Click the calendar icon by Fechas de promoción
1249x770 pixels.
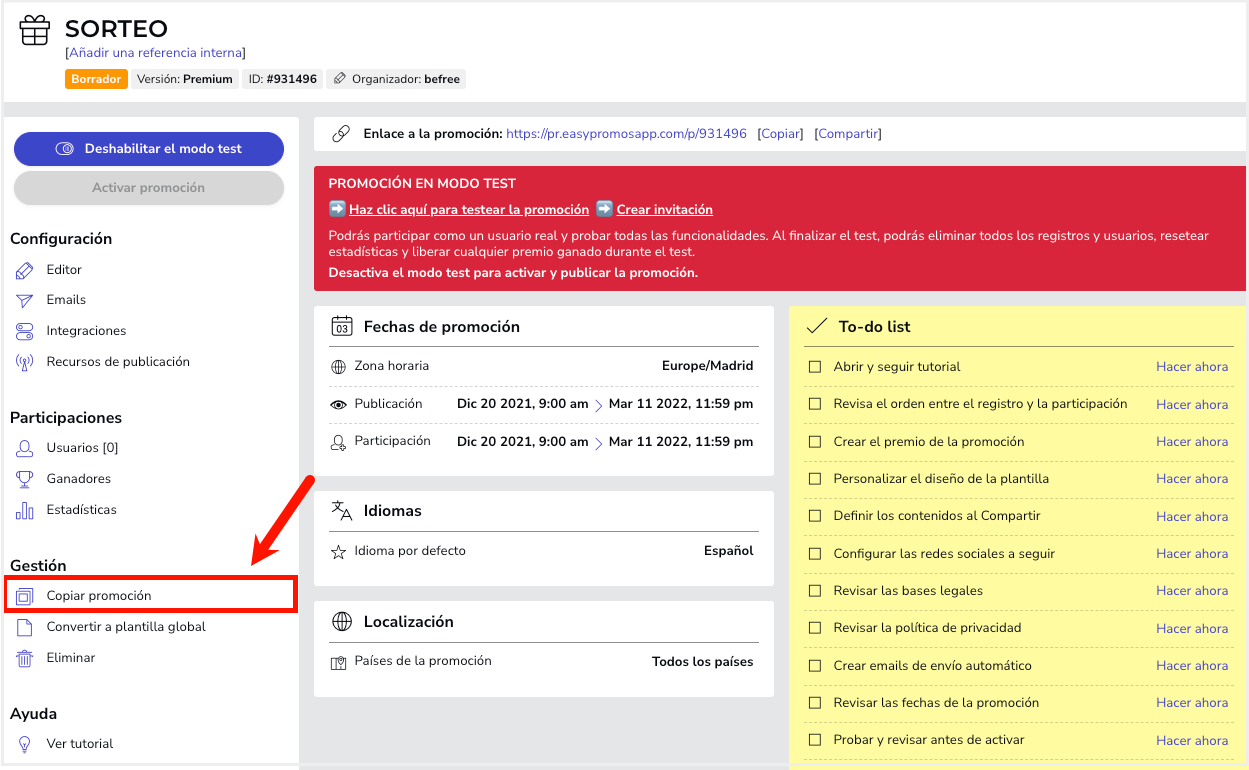(342, 326)
